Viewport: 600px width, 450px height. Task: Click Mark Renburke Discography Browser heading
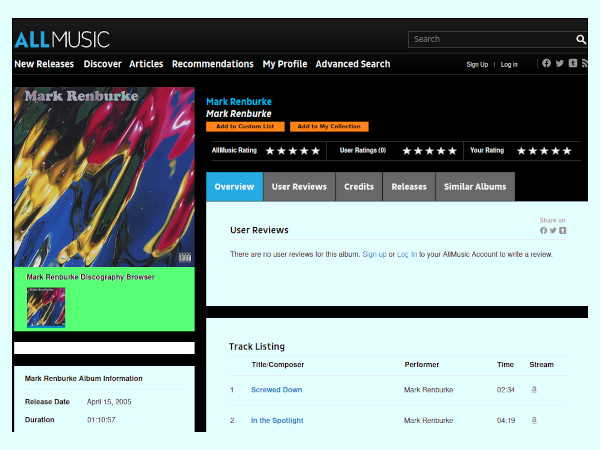coord(90,277)
